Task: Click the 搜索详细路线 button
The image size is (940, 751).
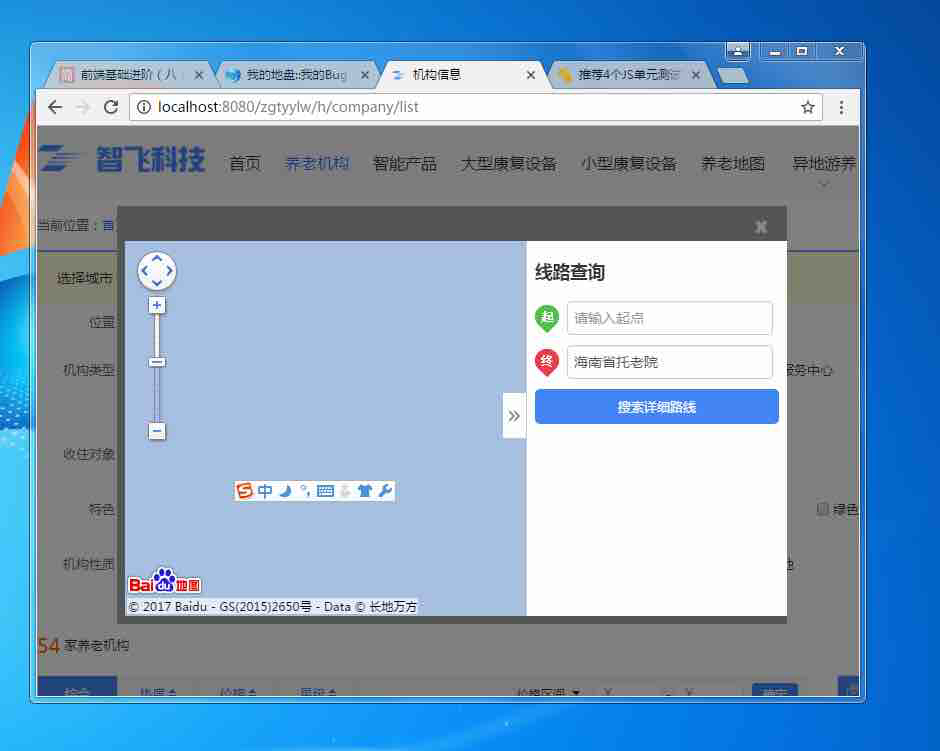Action: 656,407
